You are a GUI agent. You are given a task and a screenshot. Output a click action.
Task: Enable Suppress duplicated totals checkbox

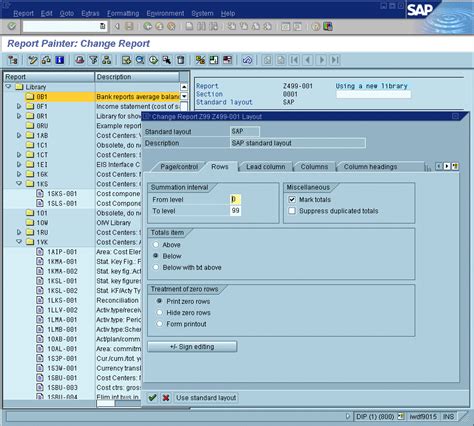[x=292, y=211]
